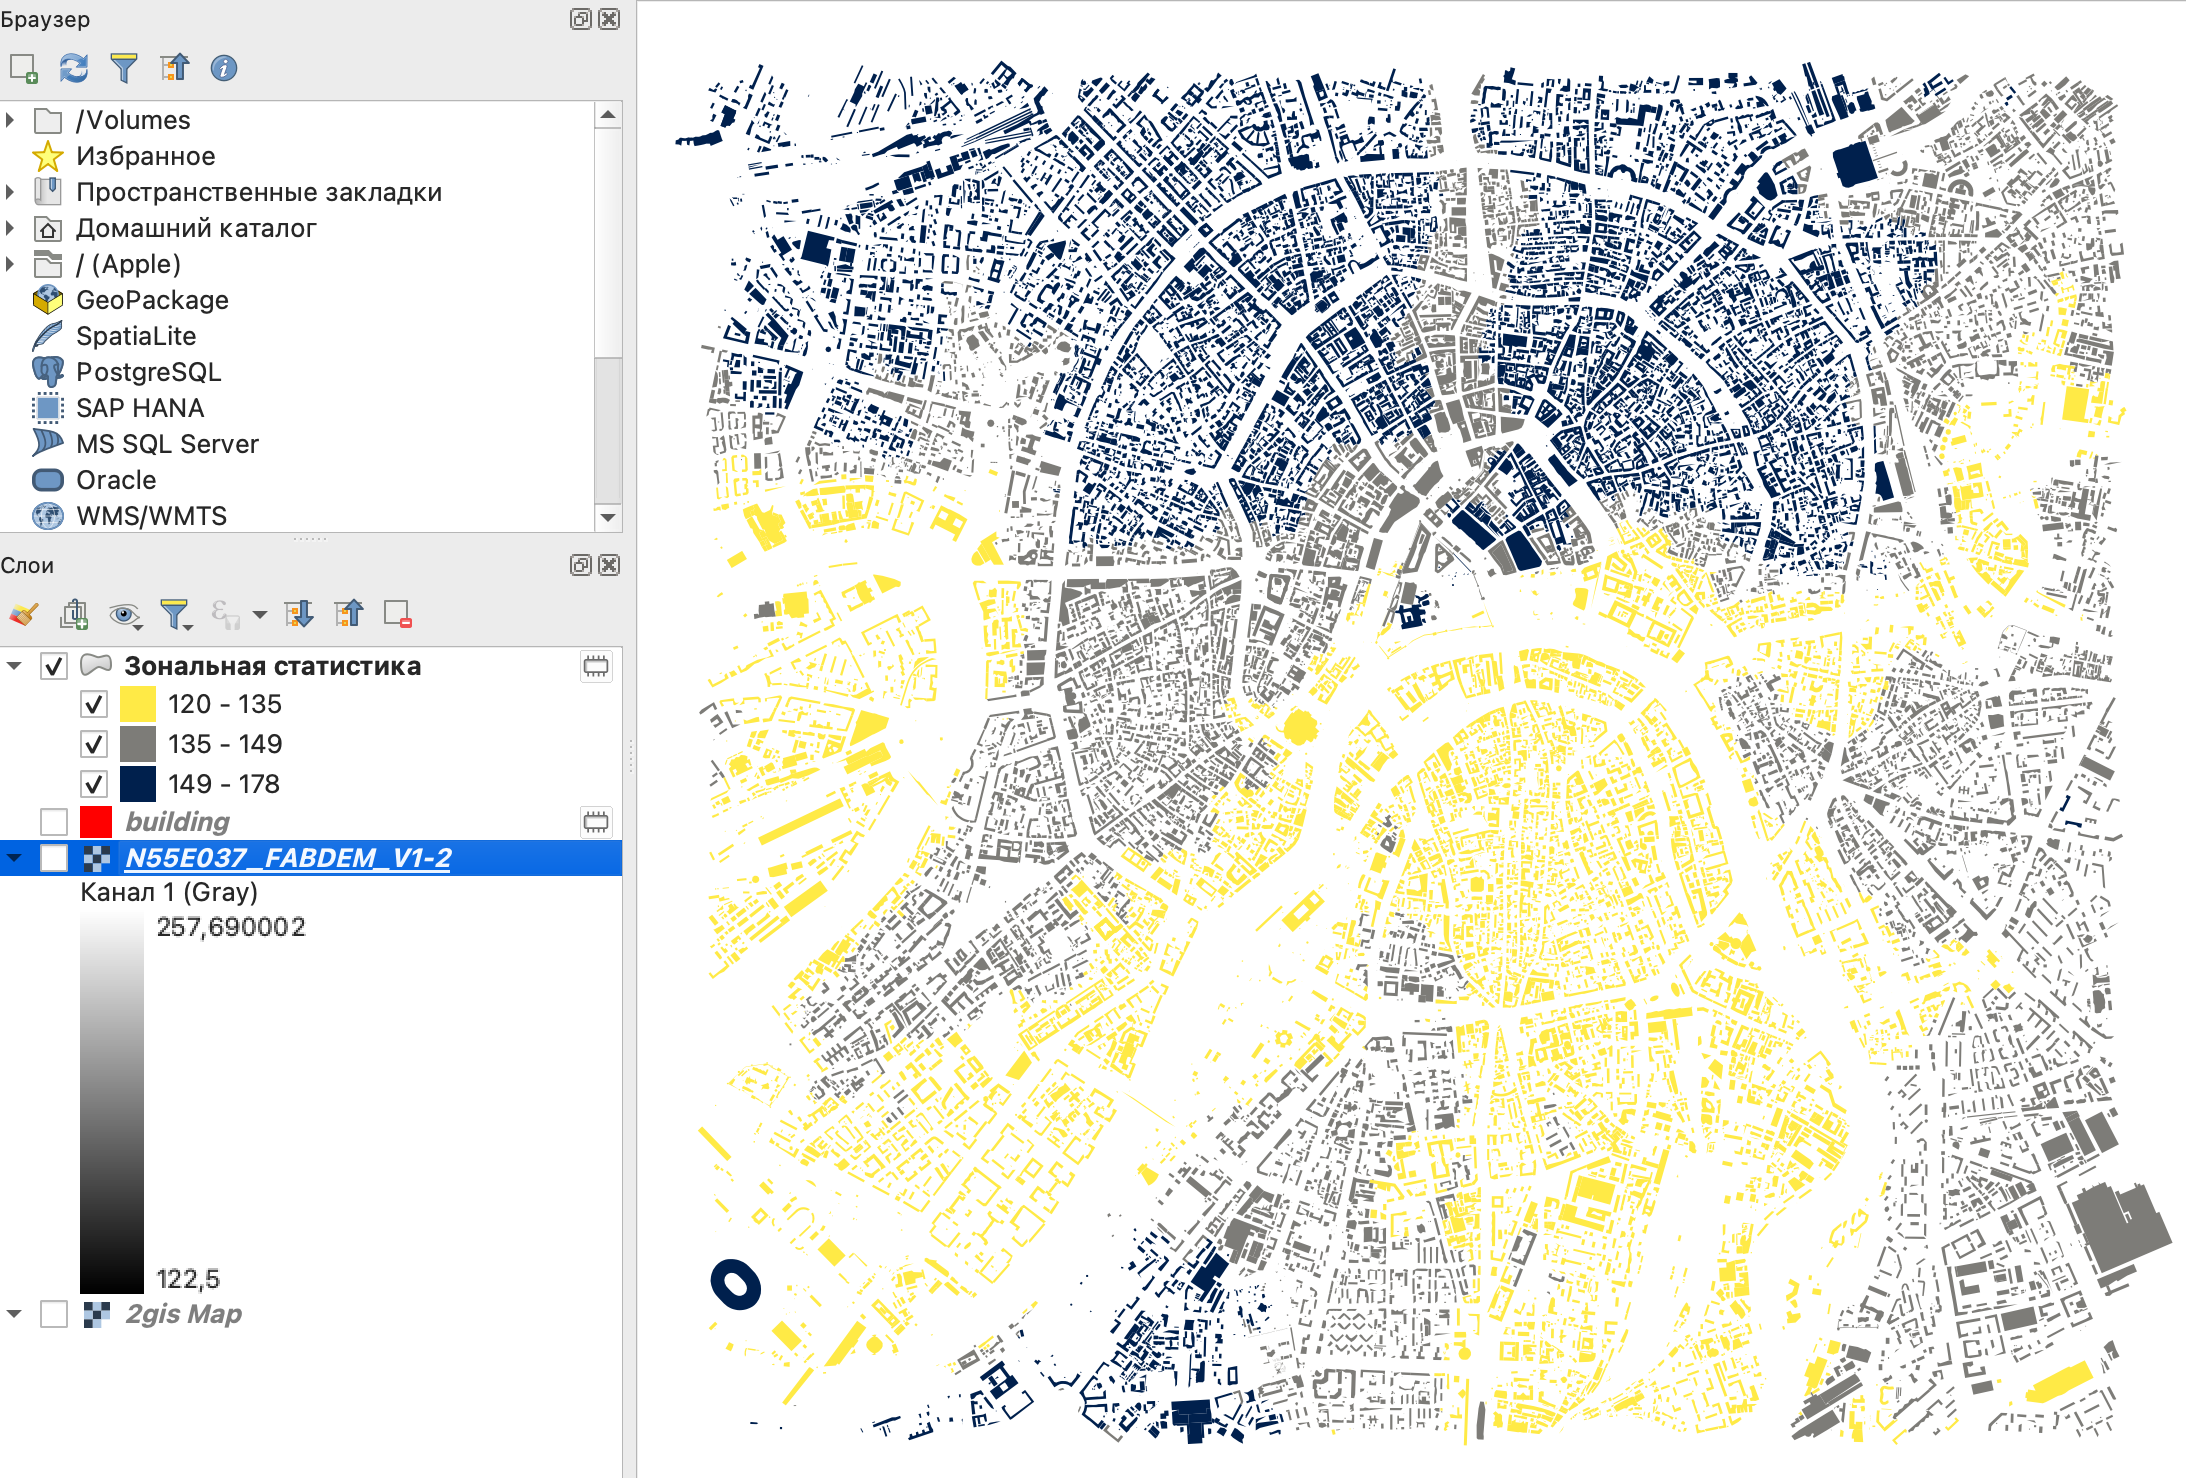
Task: Expand the /Volumes tree node
Action: point(10,120)
